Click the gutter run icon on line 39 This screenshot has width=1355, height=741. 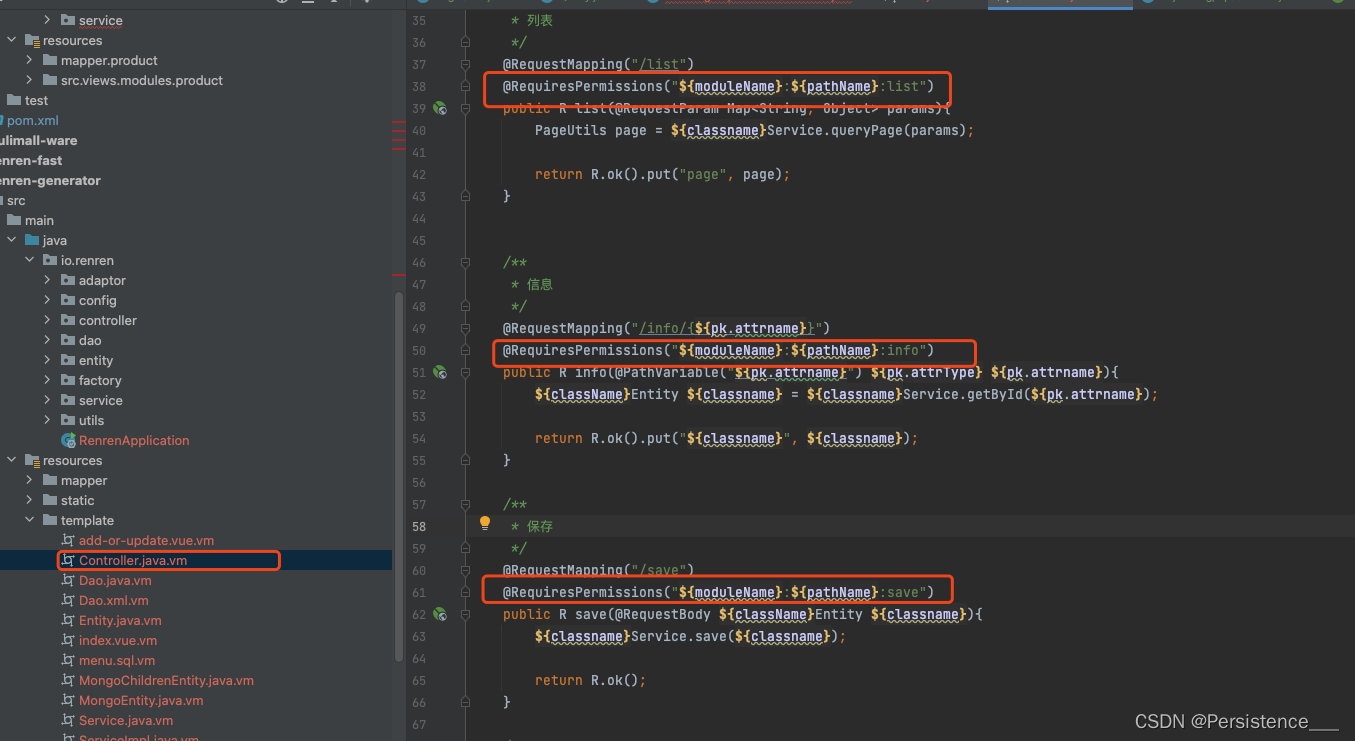[x=439, y=108]
